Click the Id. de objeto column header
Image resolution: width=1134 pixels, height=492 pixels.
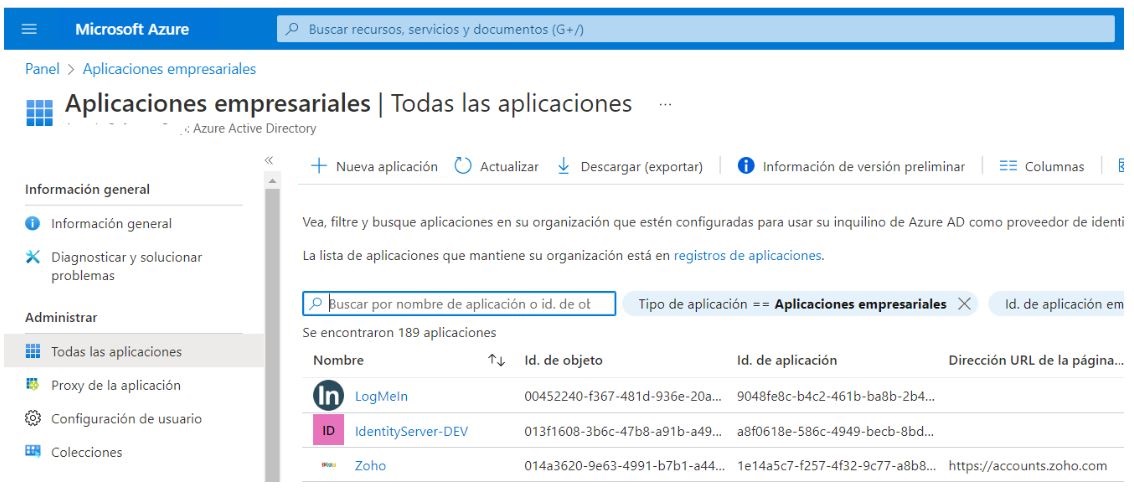click(x=563, y=360)
